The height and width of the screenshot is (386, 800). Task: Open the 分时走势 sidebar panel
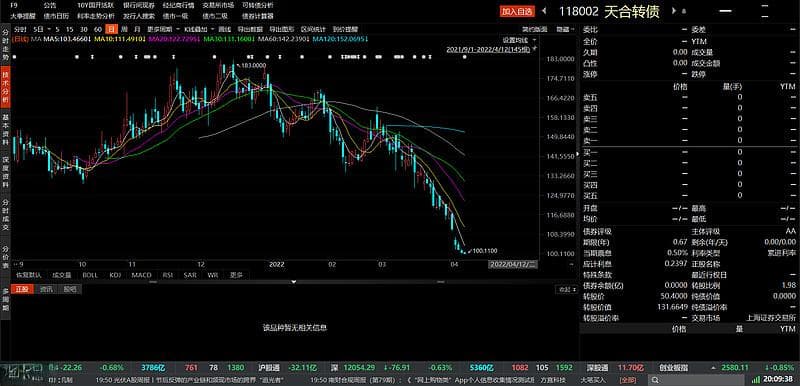[x=6, y=44]
